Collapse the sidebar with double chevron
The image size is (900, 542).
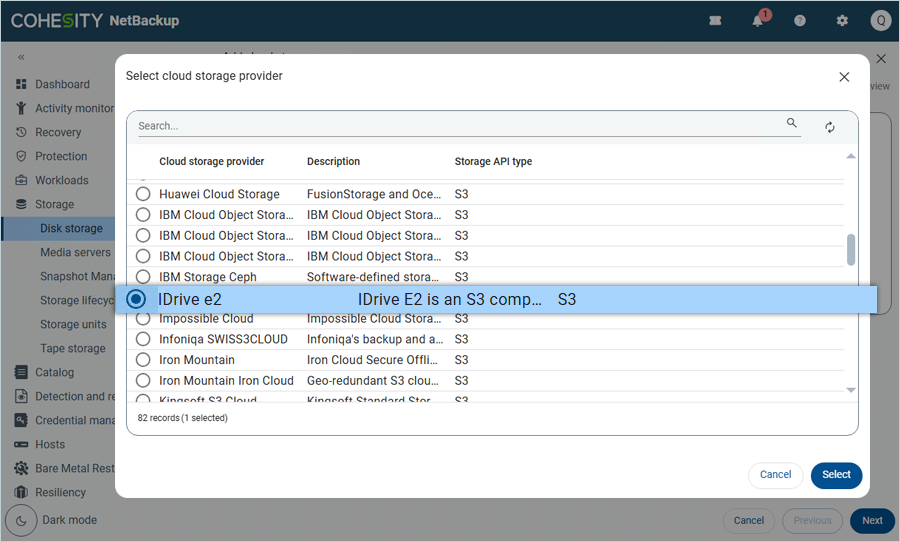[x=21, y=57]
